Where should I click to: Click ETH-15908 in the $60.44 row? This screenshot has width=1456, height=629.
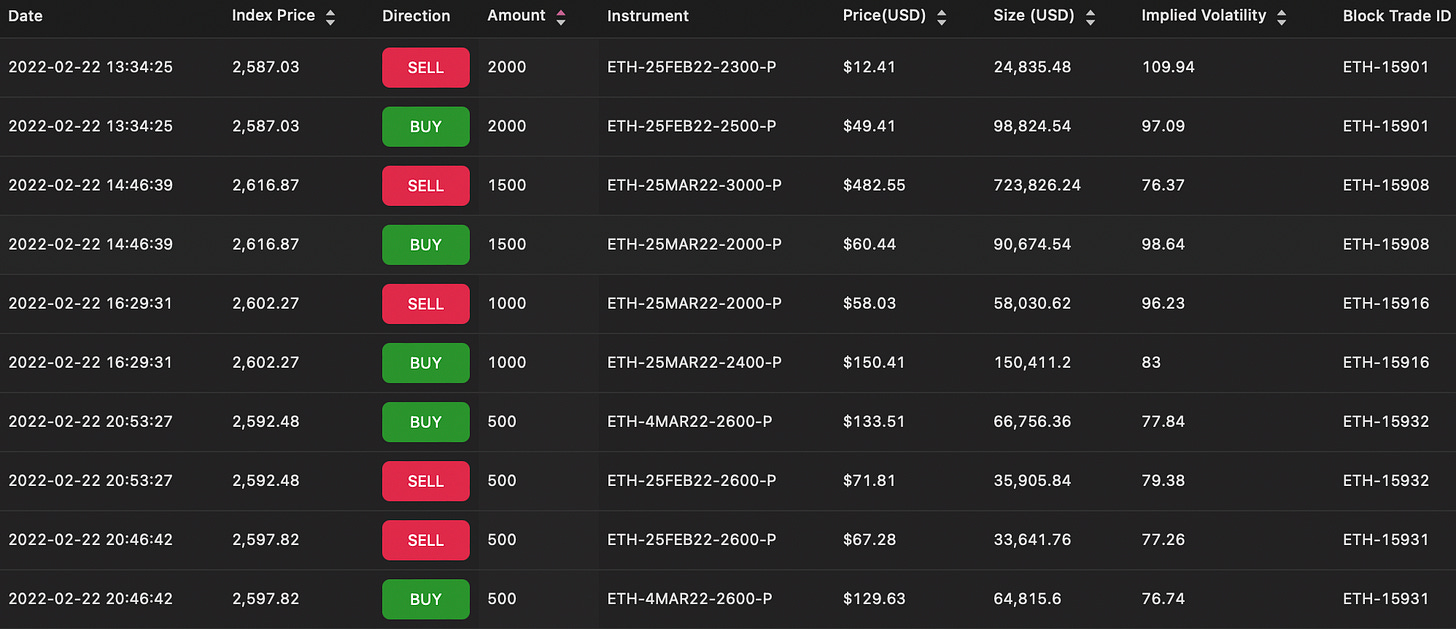pyautogui.click(x=1386, y=244)
